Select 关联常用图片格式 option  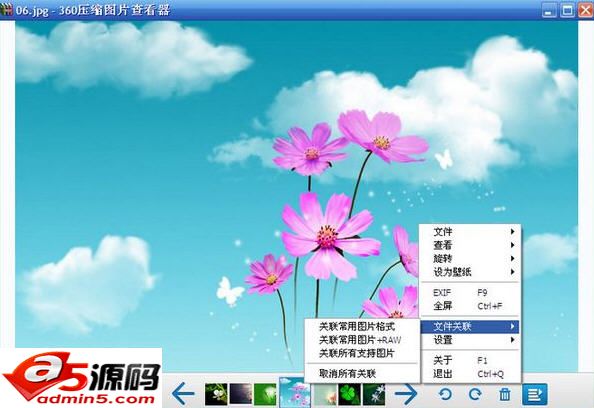(362, 327)
